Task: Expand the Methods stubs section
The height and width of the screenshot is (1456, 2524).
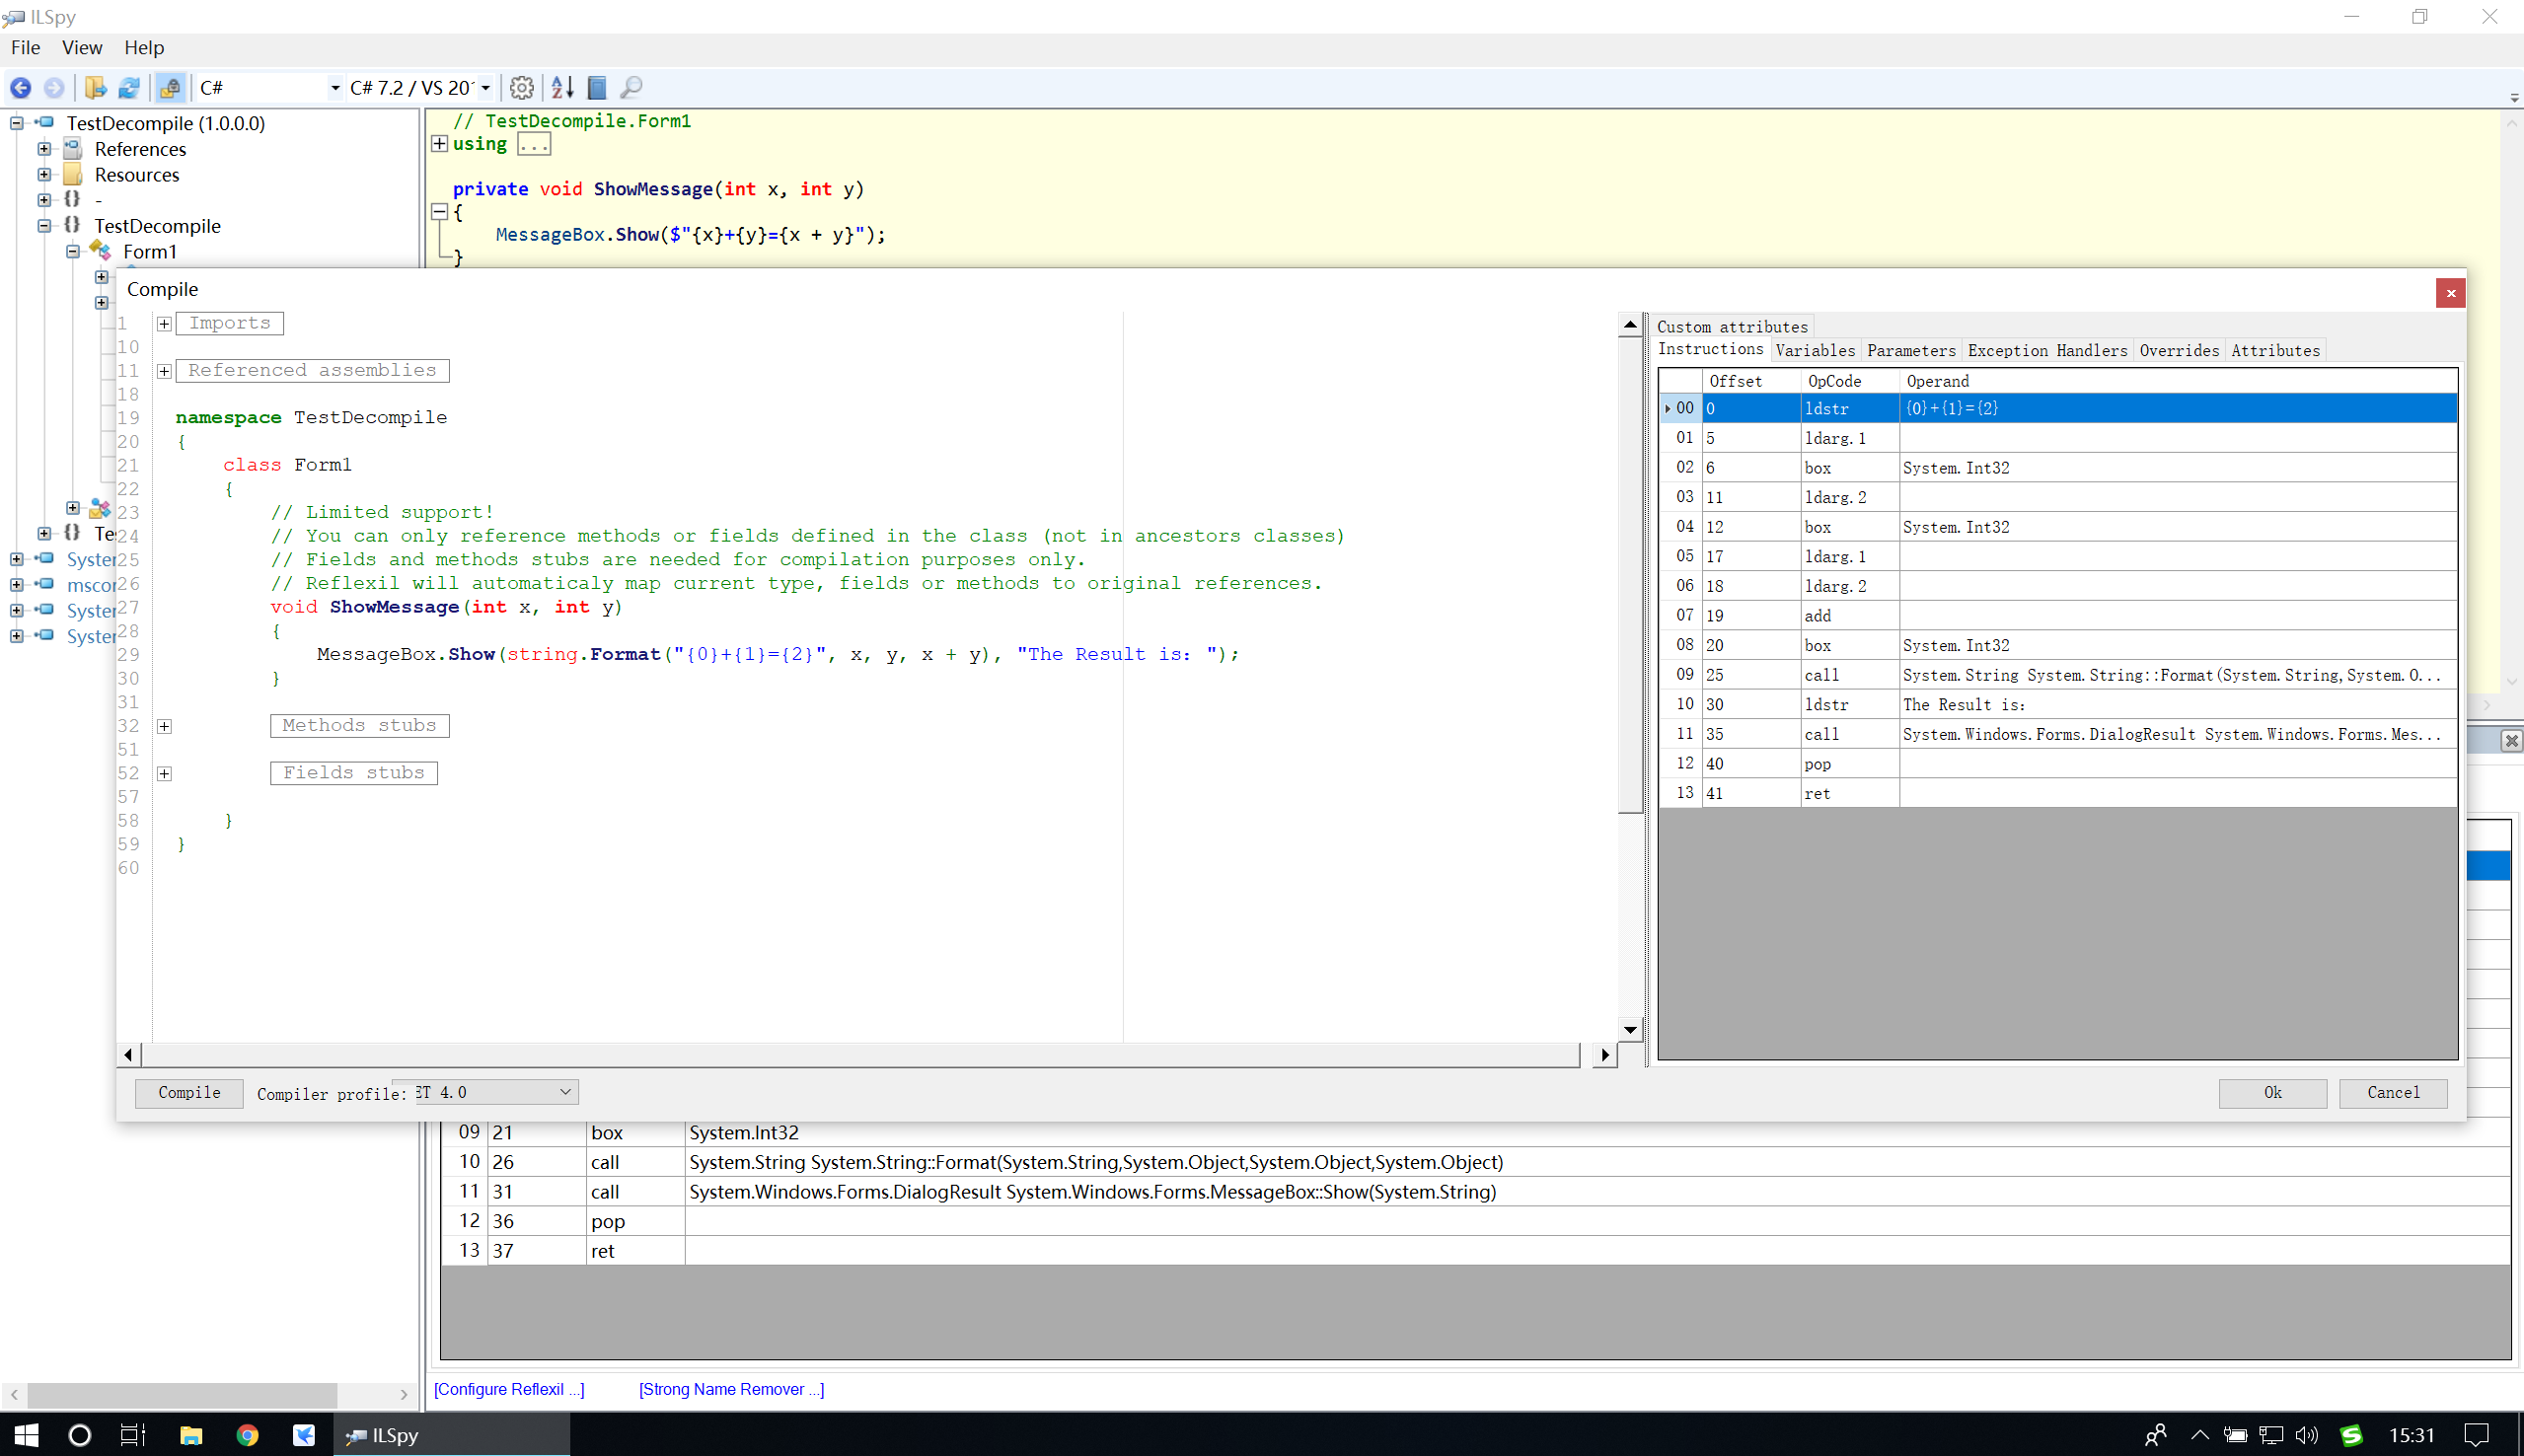Action: [161, 724]
